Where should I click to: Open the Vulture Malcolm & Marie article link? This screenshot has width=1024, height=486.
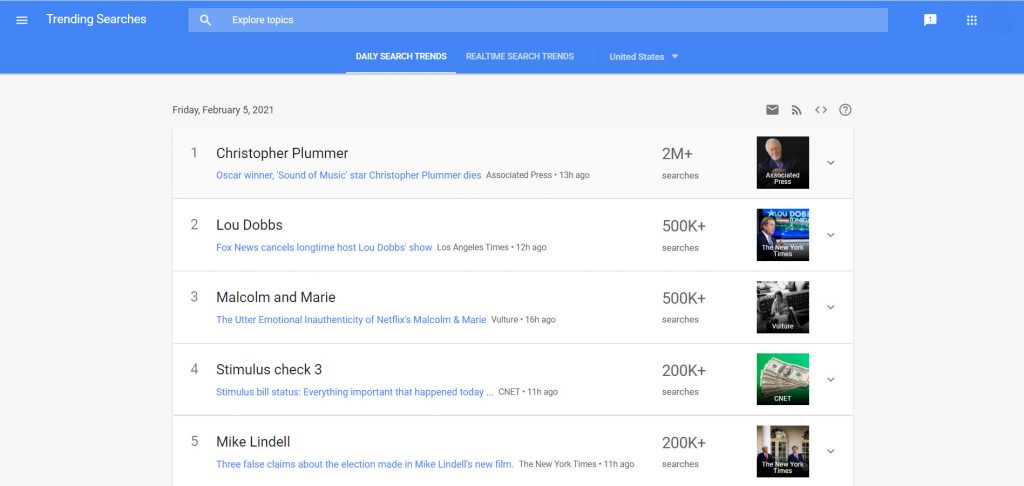[351, 319]
